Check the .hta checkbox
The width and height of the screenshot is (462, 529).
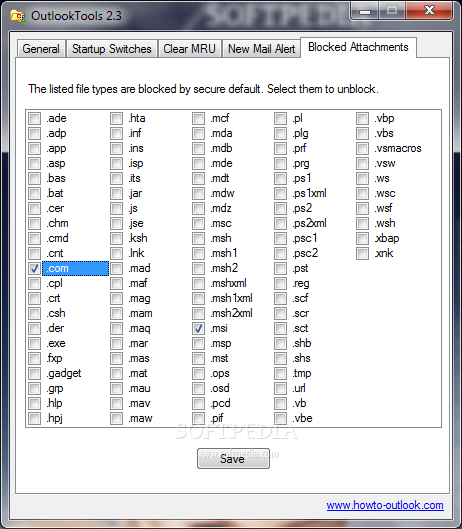pos(116,118)
